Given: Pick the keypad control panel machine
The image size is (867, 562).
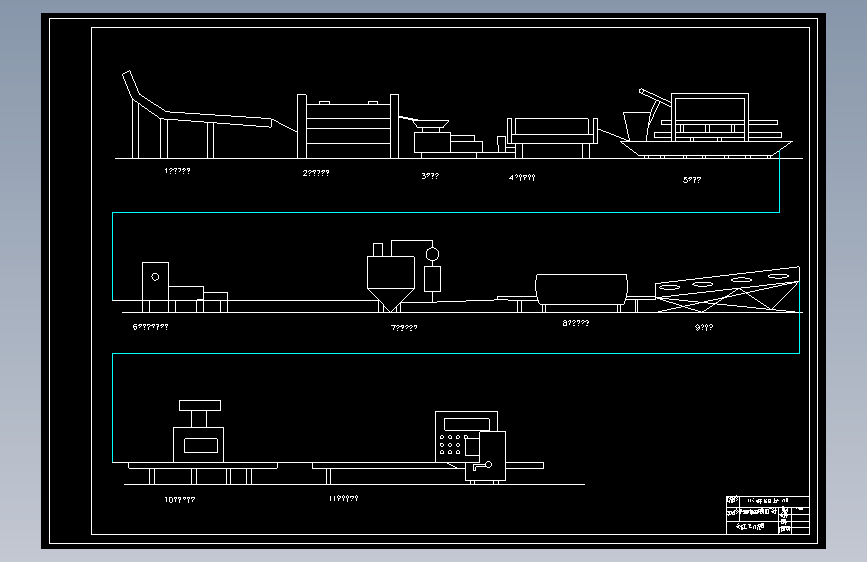Looking at the screenshot, I should [x=471, y=446].
